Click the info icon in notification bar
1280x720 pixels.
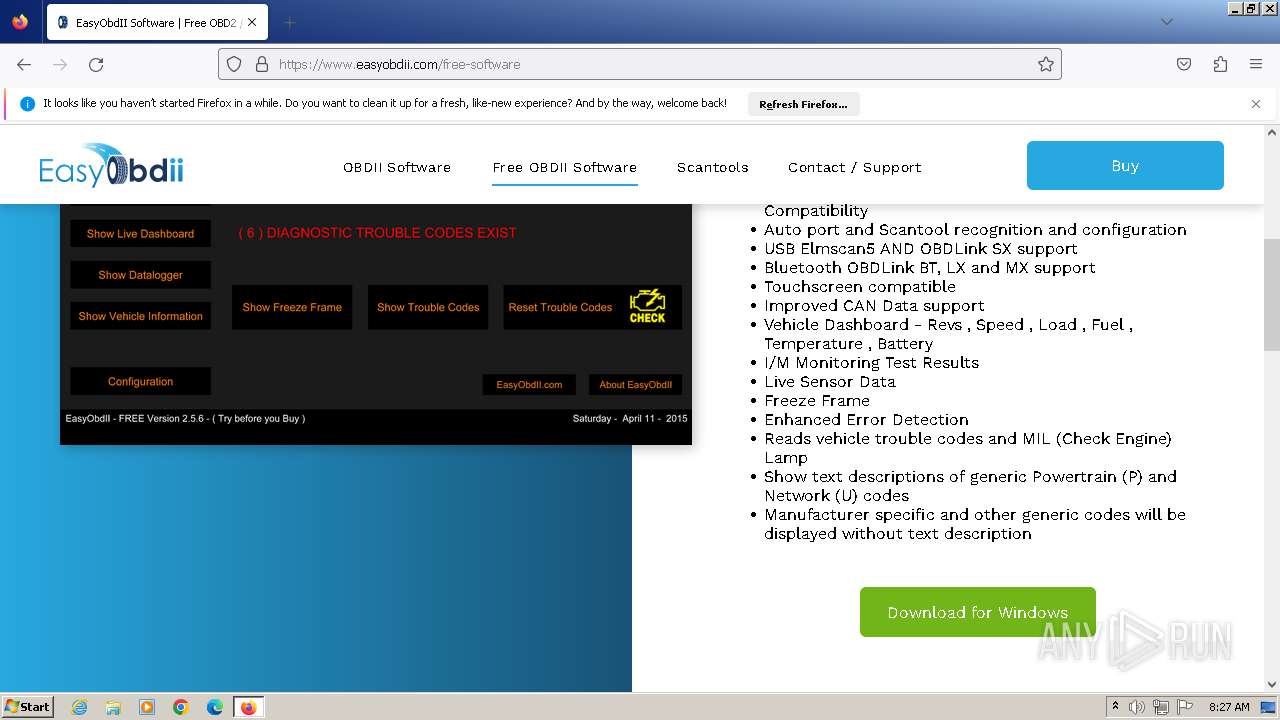27,104
